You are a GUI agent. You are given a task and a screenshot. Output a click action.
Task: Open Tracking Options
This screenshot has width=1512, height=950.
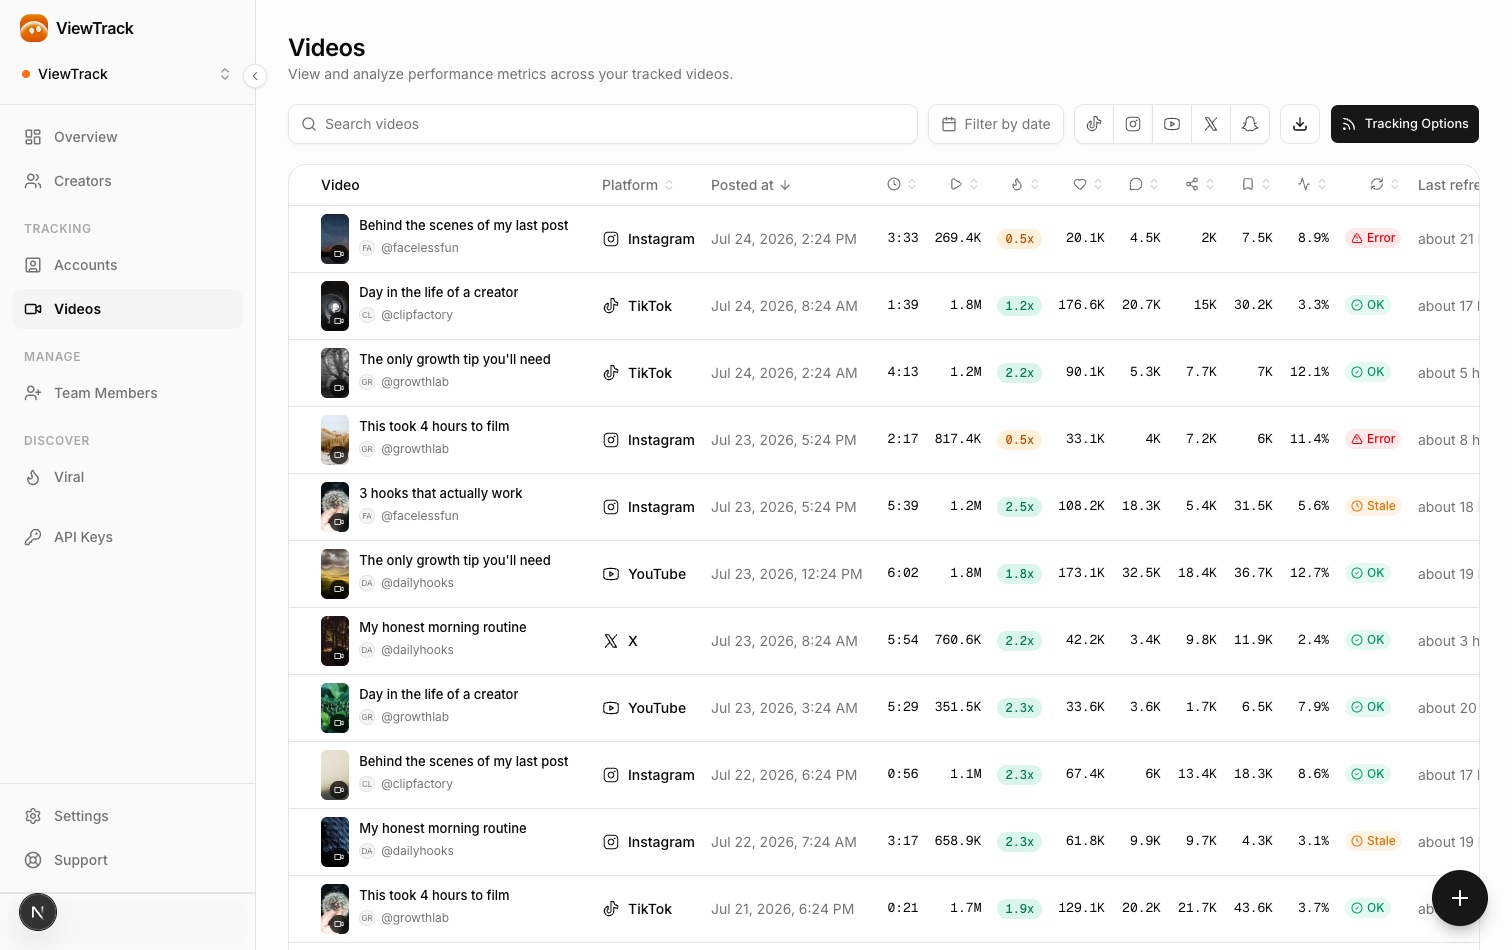click(x=1405, y=124)
